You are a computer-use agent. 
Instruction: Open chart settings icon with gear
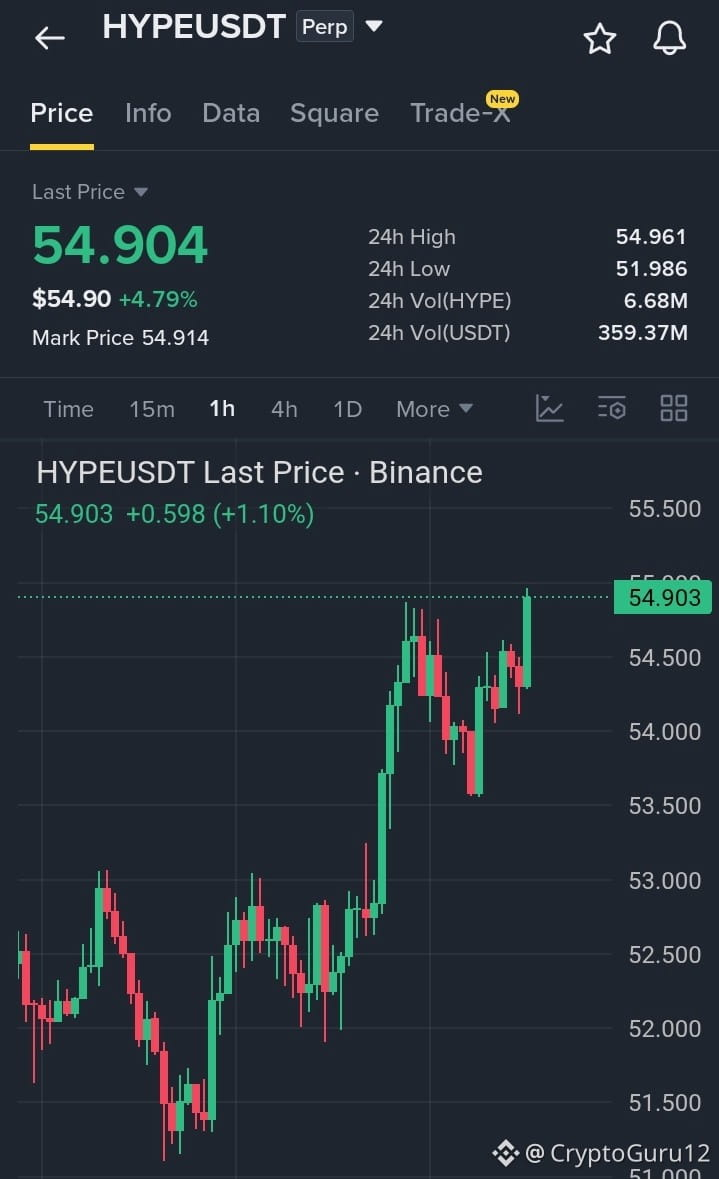click(611, 408)
